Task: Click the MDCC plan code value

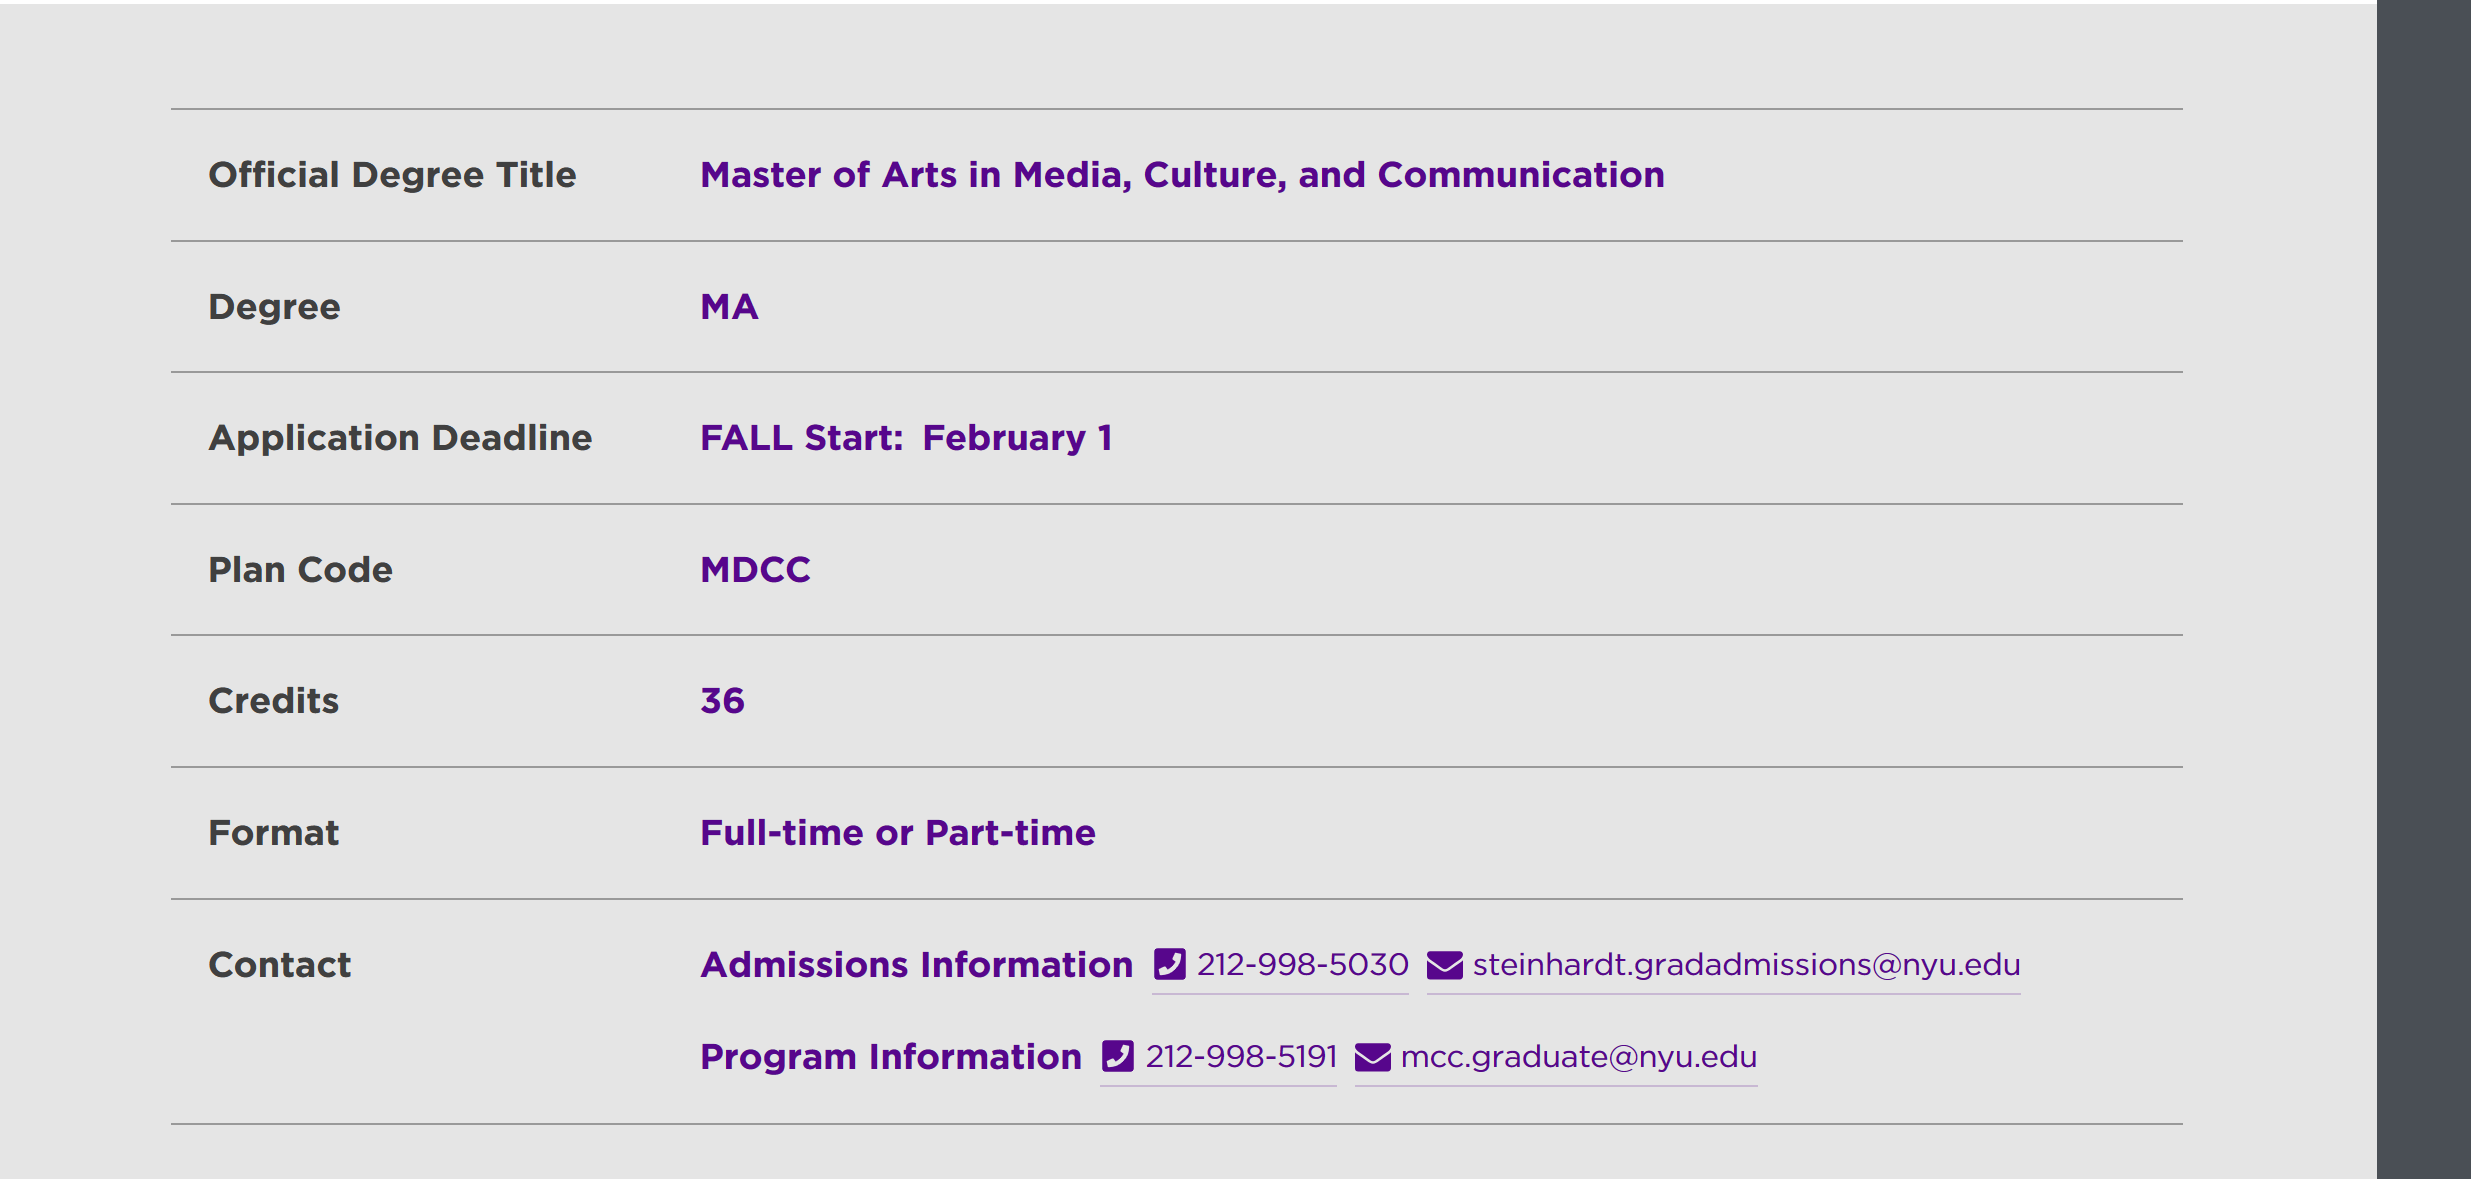Action: (x=755, y=569)
